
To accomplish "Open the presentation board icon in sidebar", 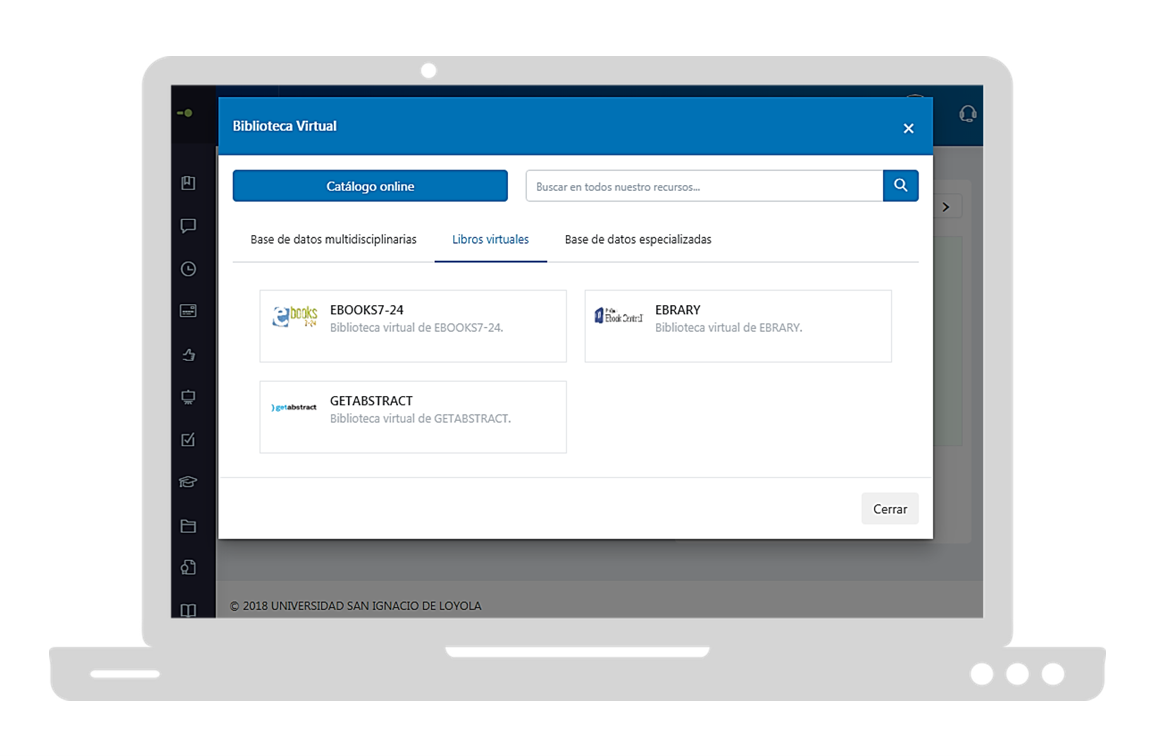I will click(188, 397).
